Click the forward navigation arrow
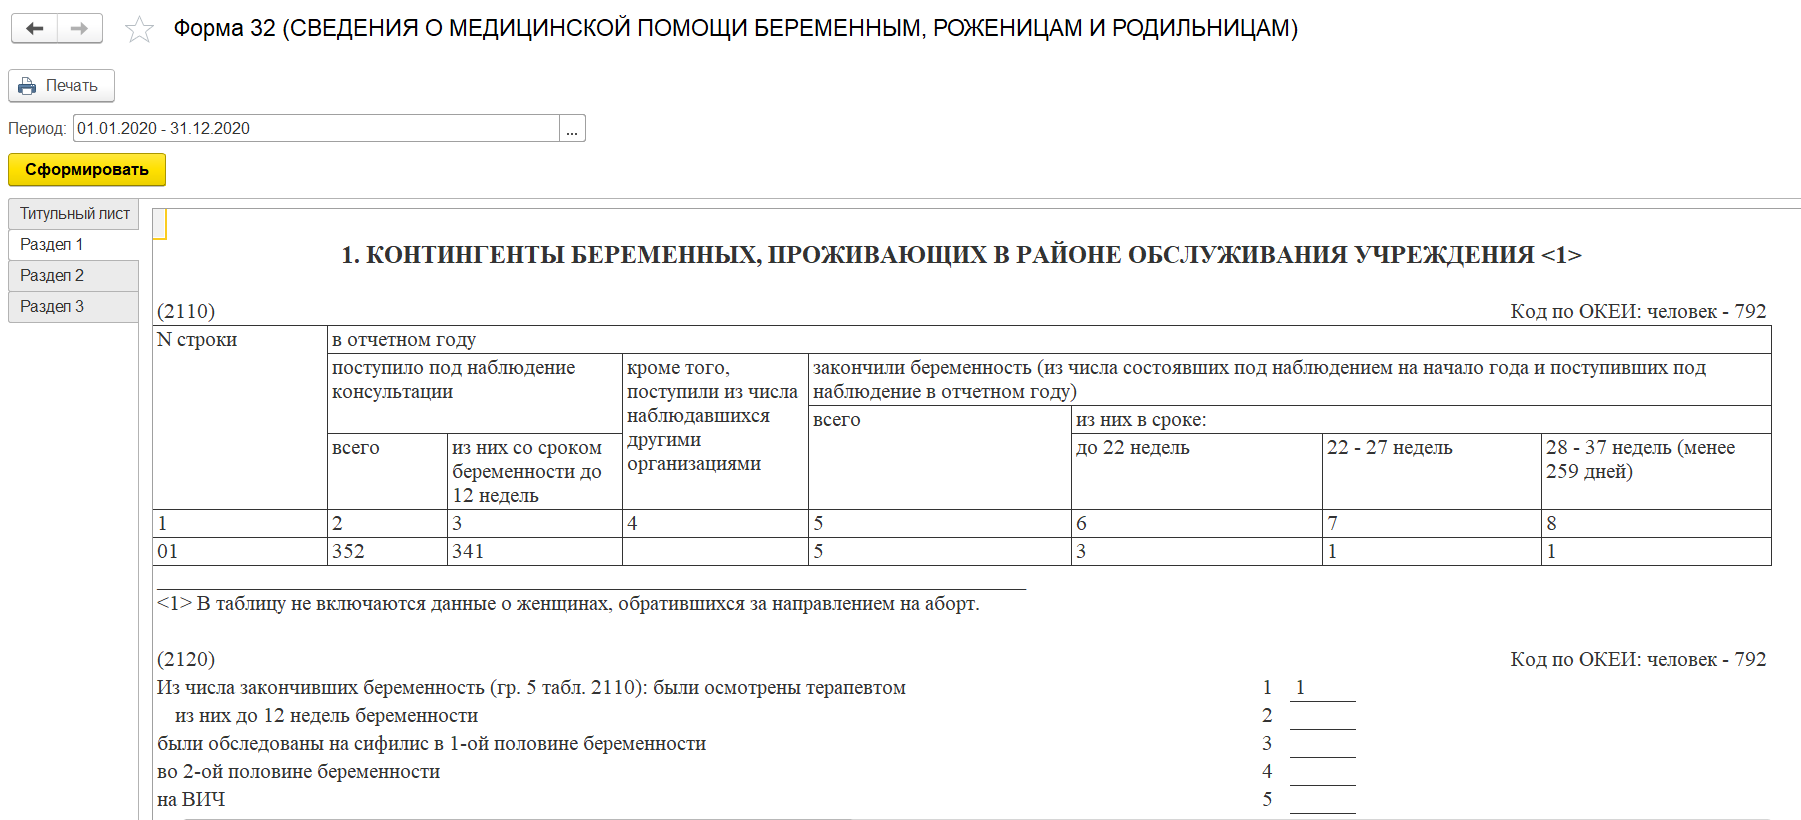This screenshot has width=1801, height=820. (80, 29)
